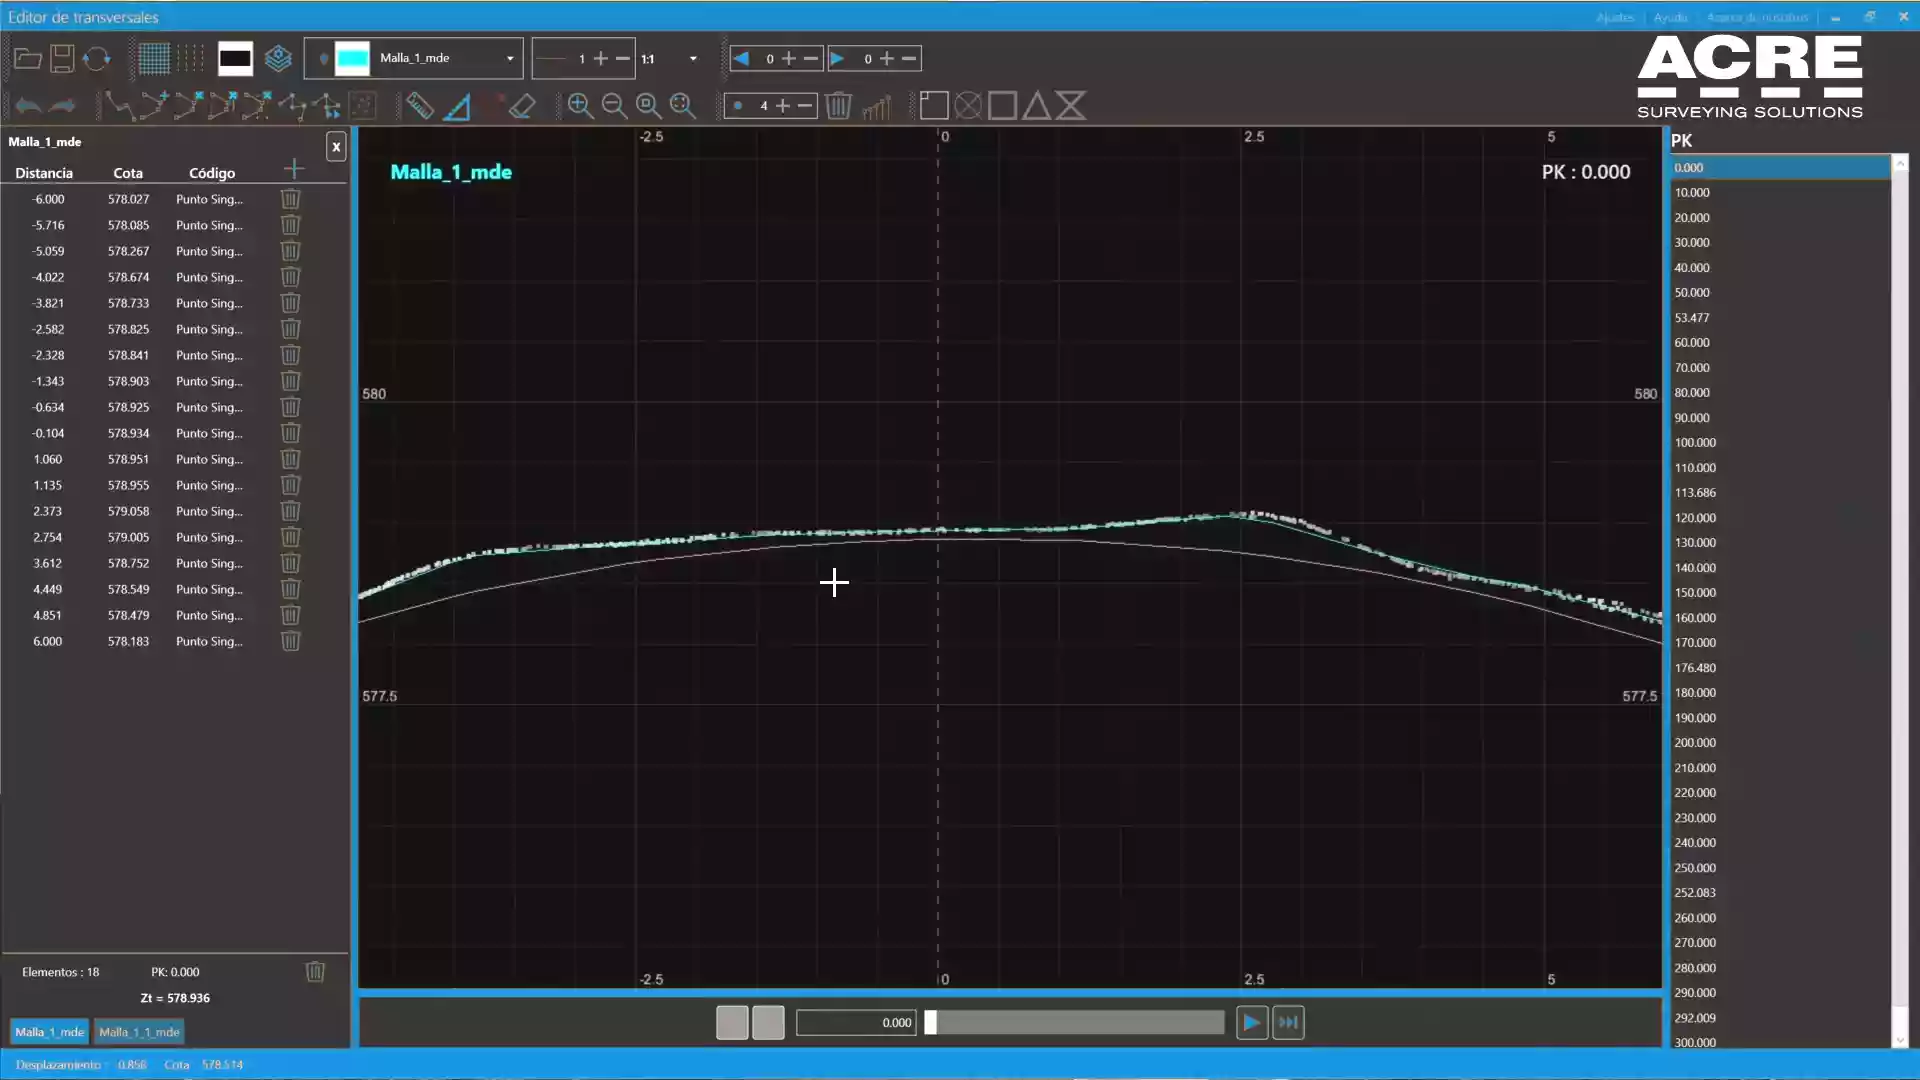Select the square corner shape icon

coord(934,106)
